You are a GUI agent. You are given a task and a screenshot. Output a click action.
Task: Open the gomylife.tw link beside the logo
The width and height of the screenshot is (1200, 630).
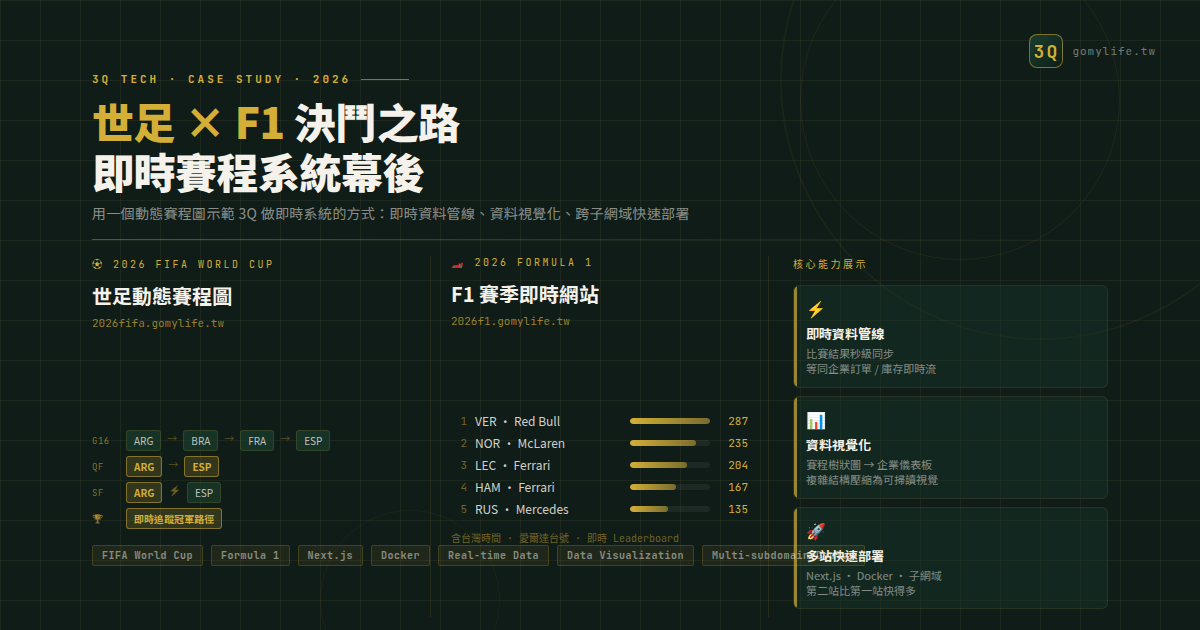tap(1113, 51)
